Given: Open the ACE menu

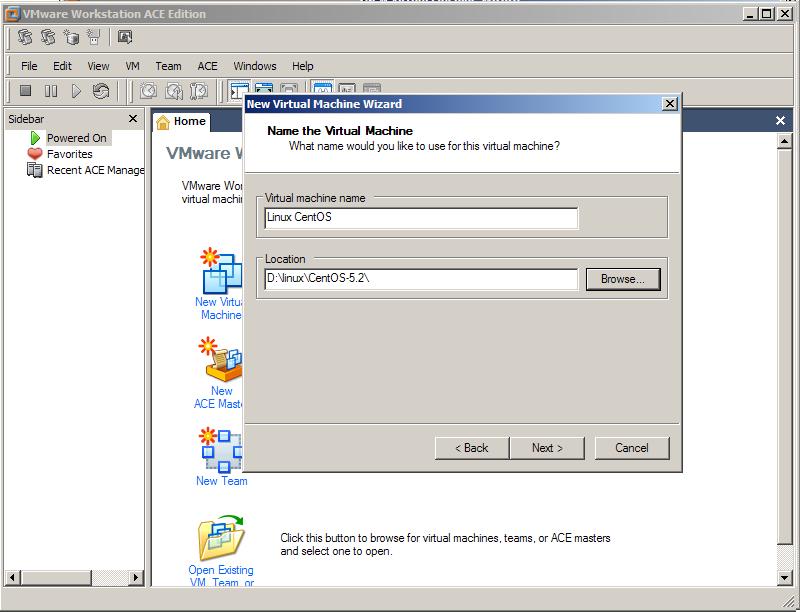Looking at the screenshot, I should click(207, 66).
